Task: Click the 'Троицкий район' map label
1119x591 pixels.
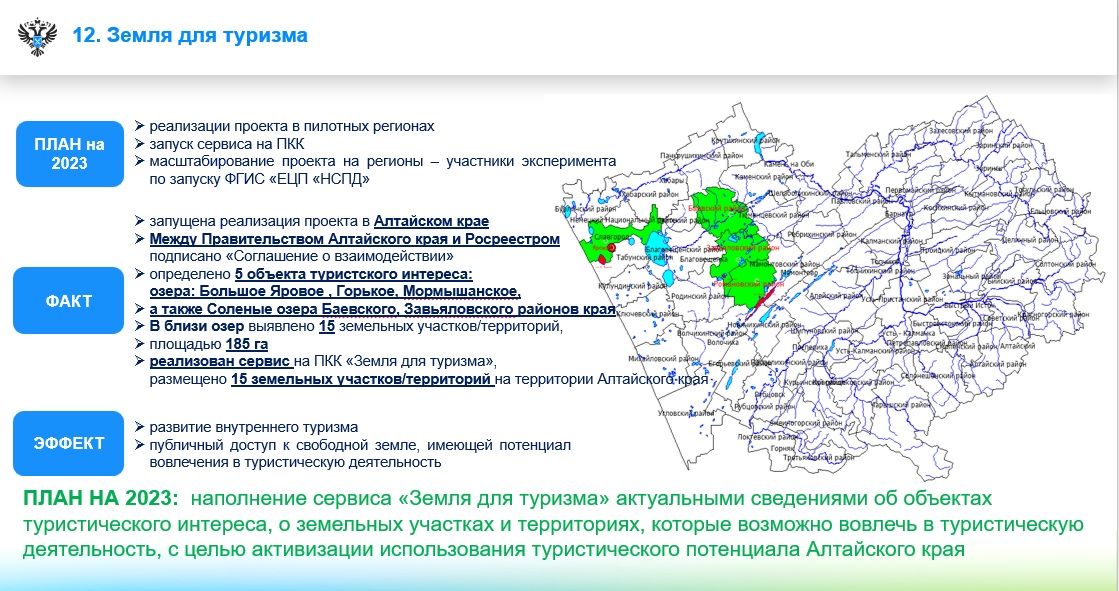Action: [948, 250]
